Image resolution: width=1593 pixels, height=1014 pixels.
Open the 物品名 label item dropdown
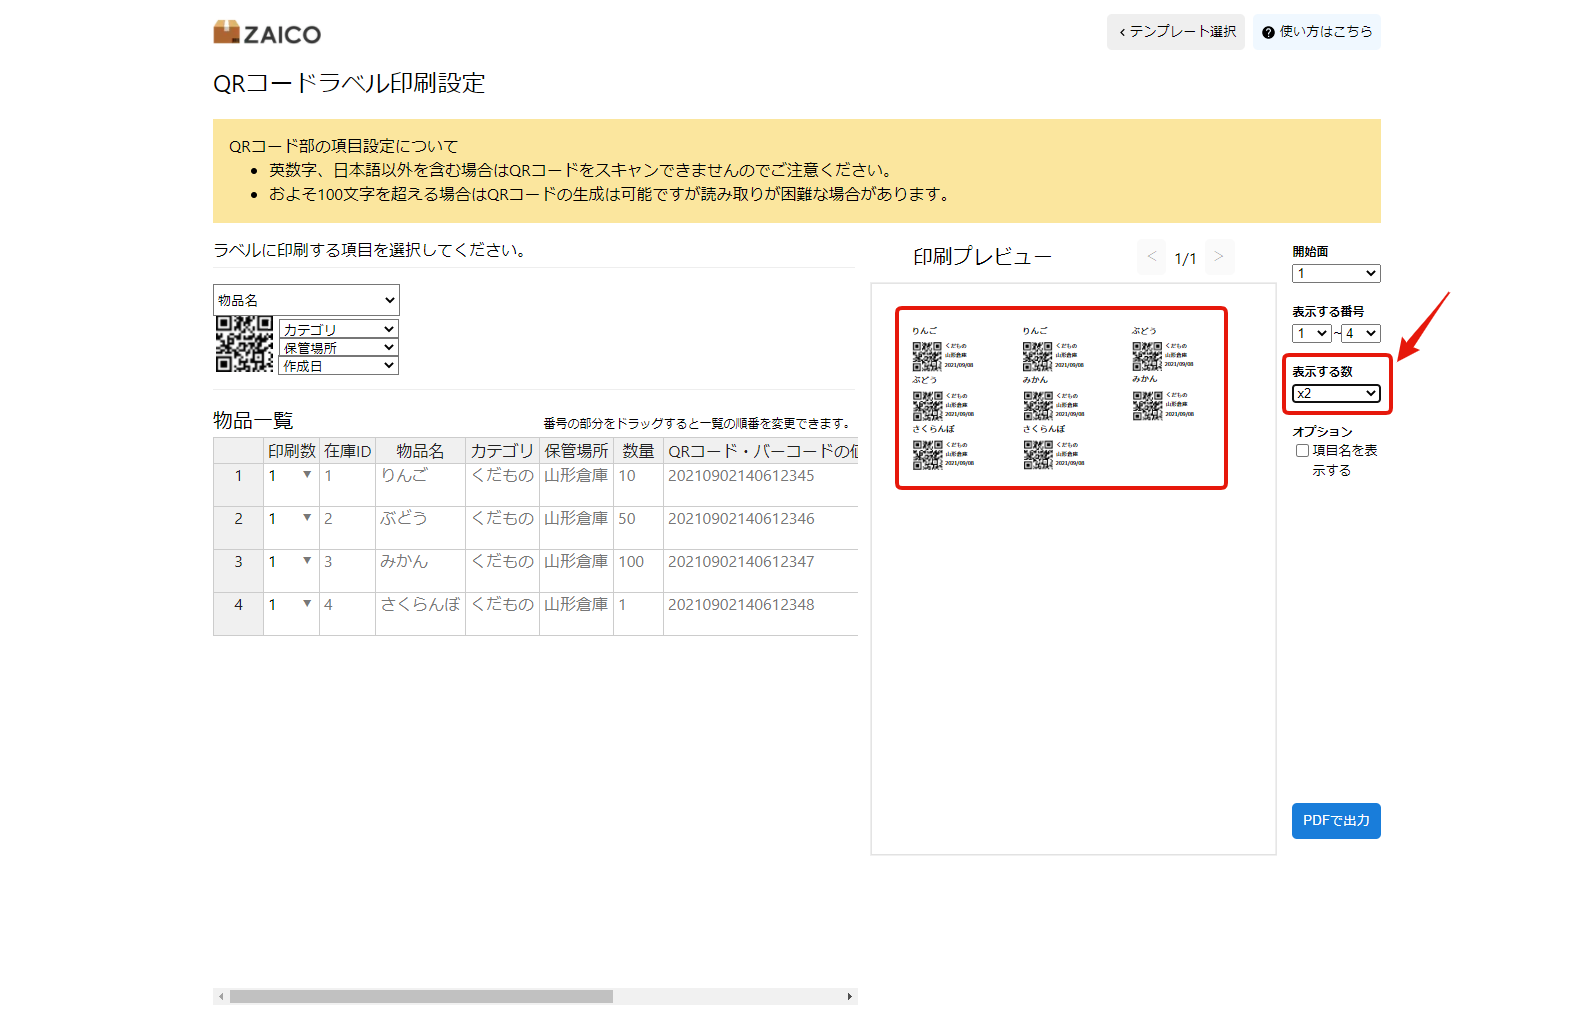306,300
